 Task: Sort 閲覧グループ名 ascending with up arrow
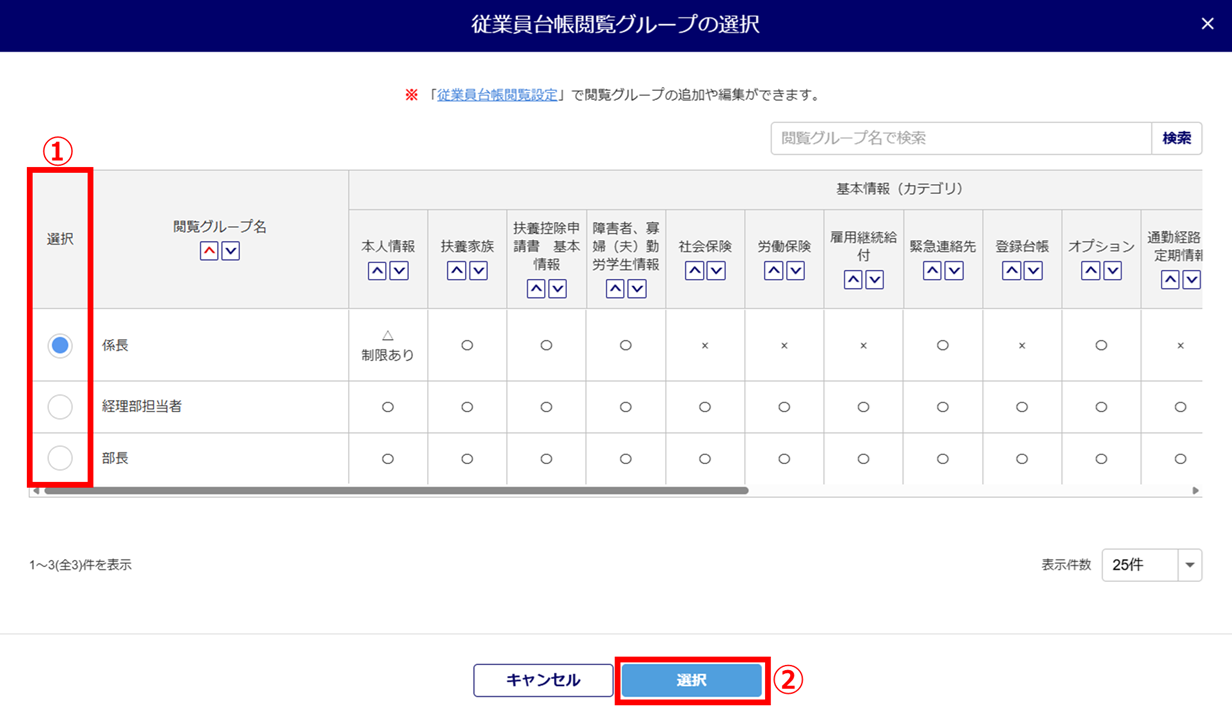click(x=209, y=251)
